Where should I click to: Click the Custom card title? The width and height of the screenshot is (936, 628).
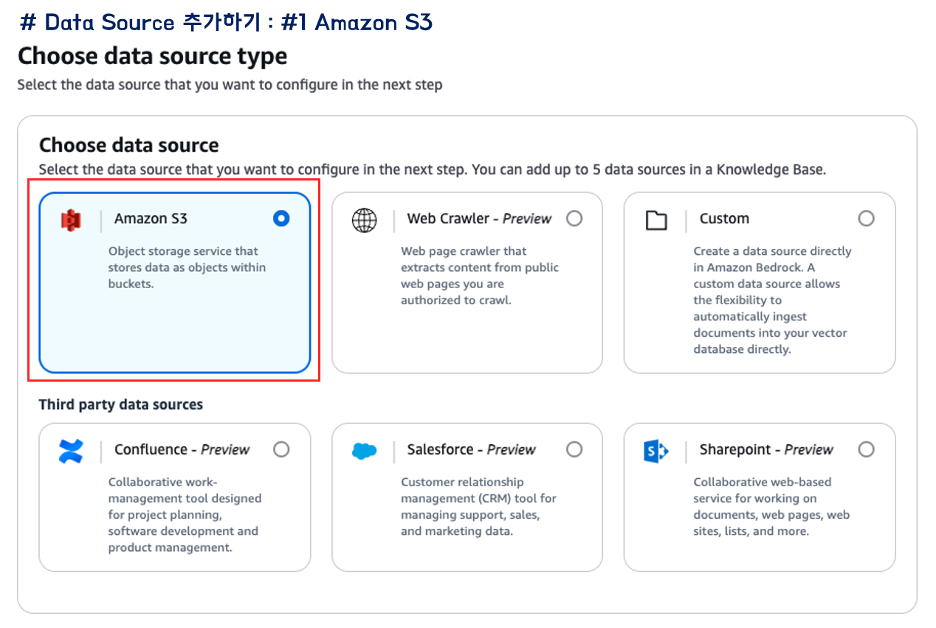(724, 218)
